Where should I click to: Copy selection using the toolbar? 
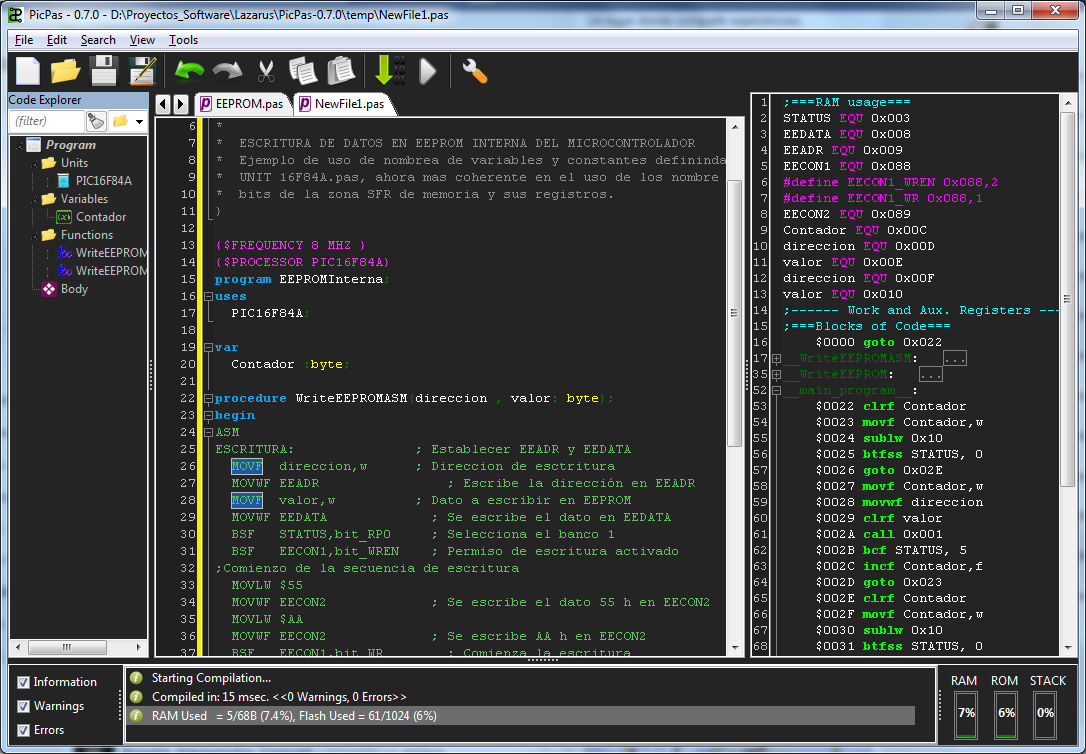tap(303, 71)
